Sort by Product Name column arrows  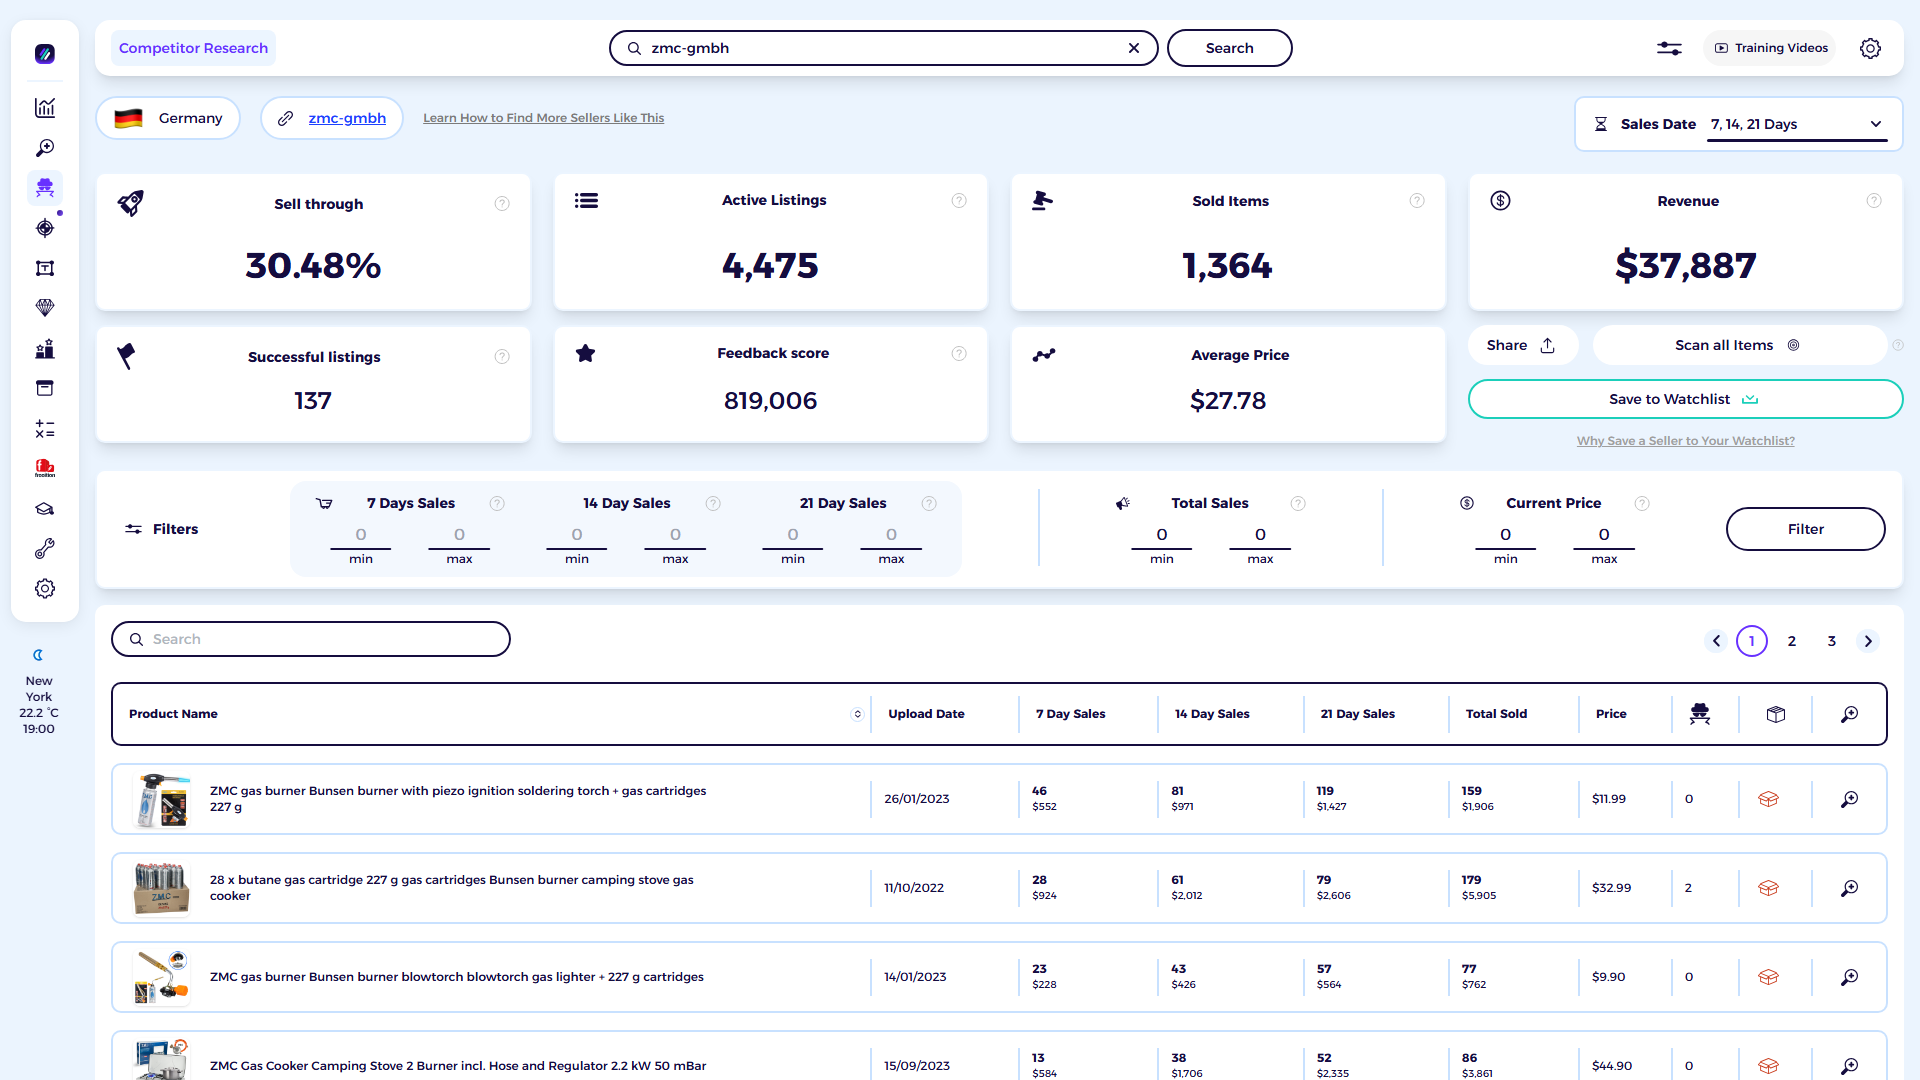pos(857,714)
